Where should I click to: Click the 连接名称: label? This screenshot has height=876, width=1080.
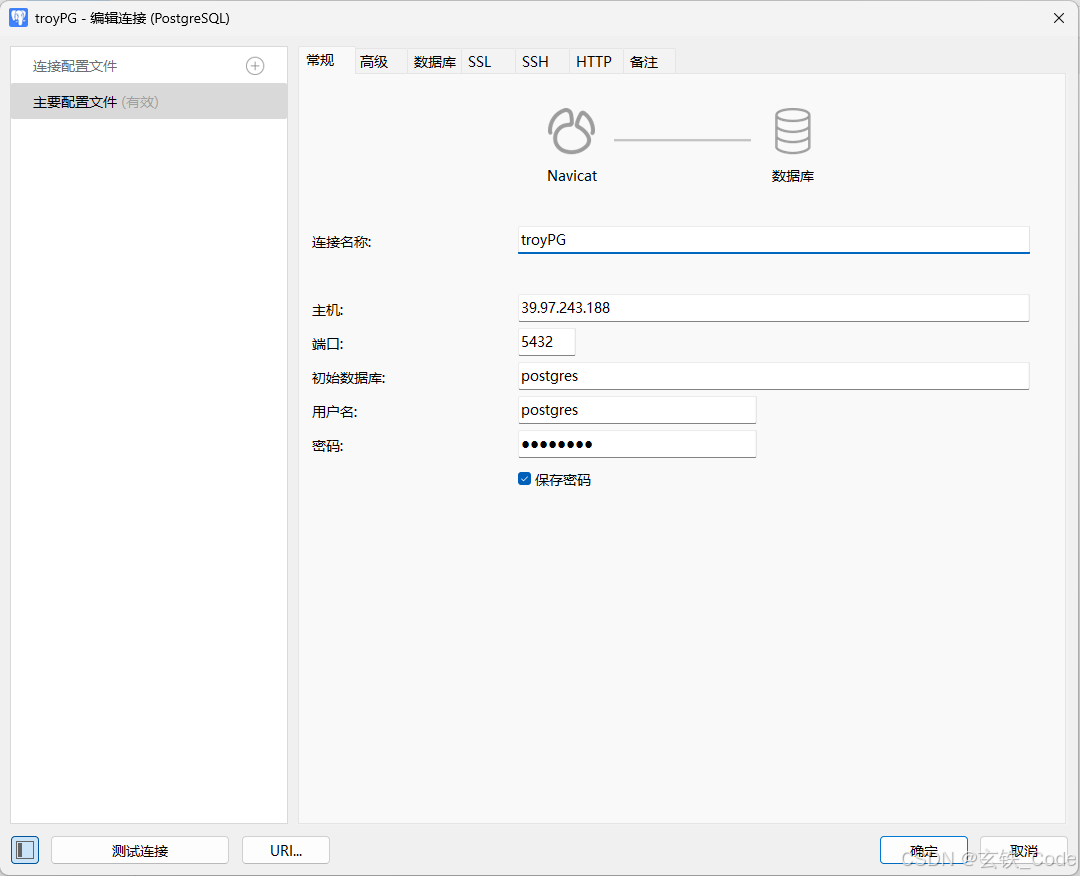pos(342,242)
